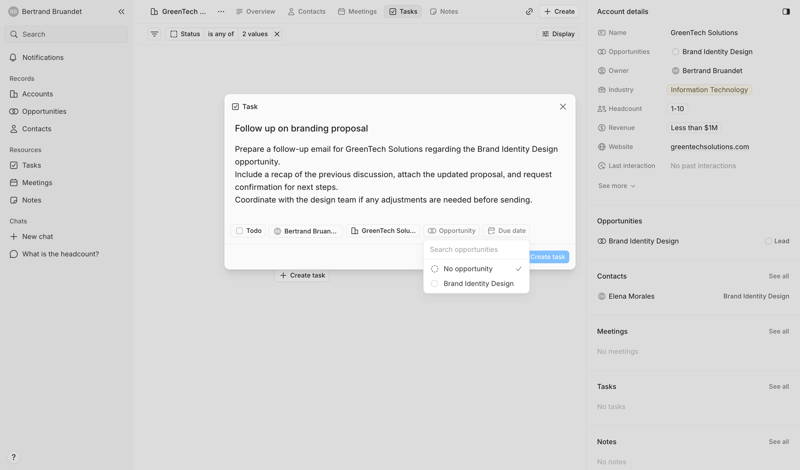Click the Search opportunities field
800x470 pixels.
click(x=477, y=250)
